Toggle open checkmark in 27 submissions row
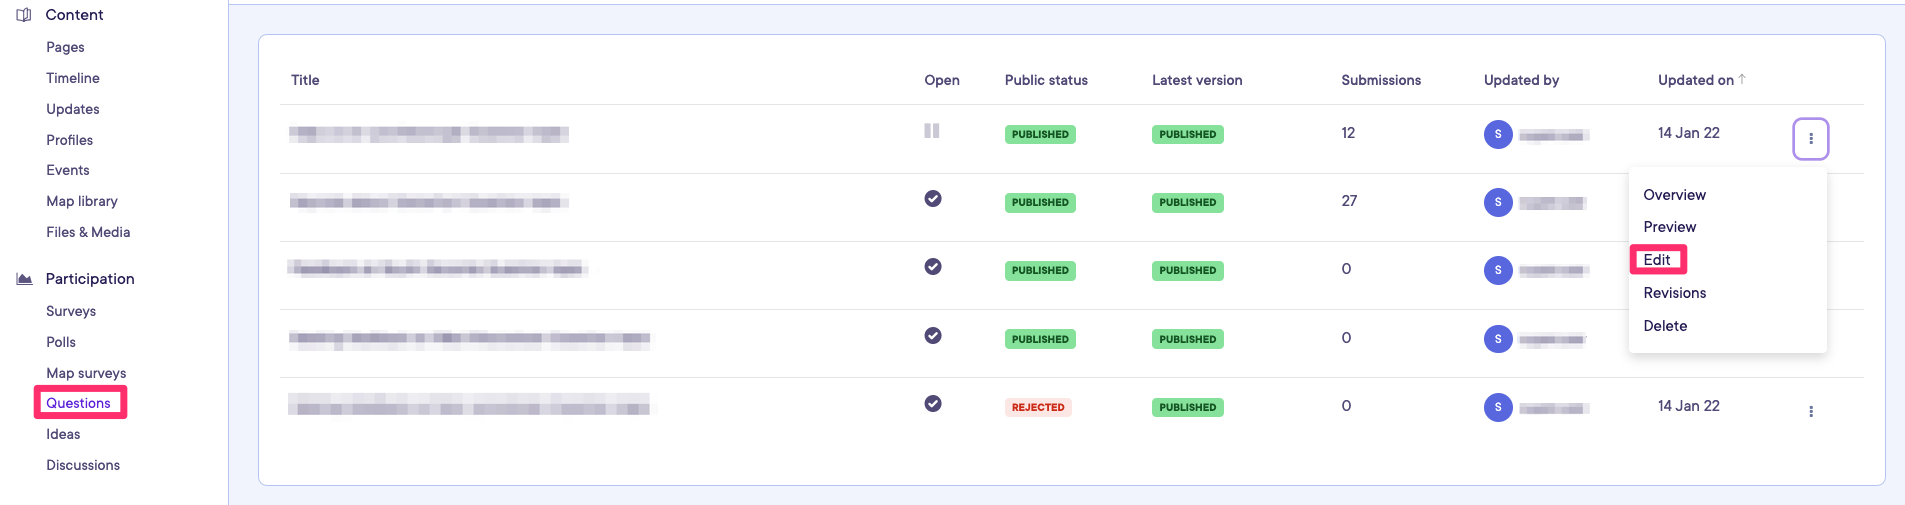Viewport: 1905px width, 505px height. pos(932,199)
